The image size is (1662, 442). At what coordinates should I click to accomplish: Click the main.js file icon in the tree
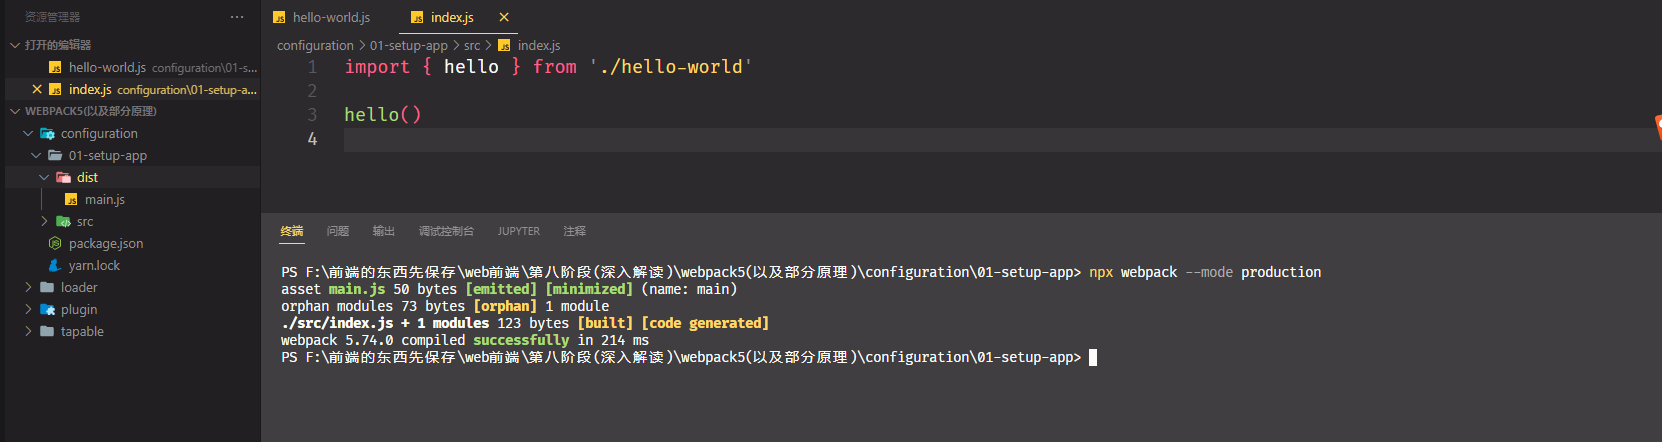pos(71,199)
